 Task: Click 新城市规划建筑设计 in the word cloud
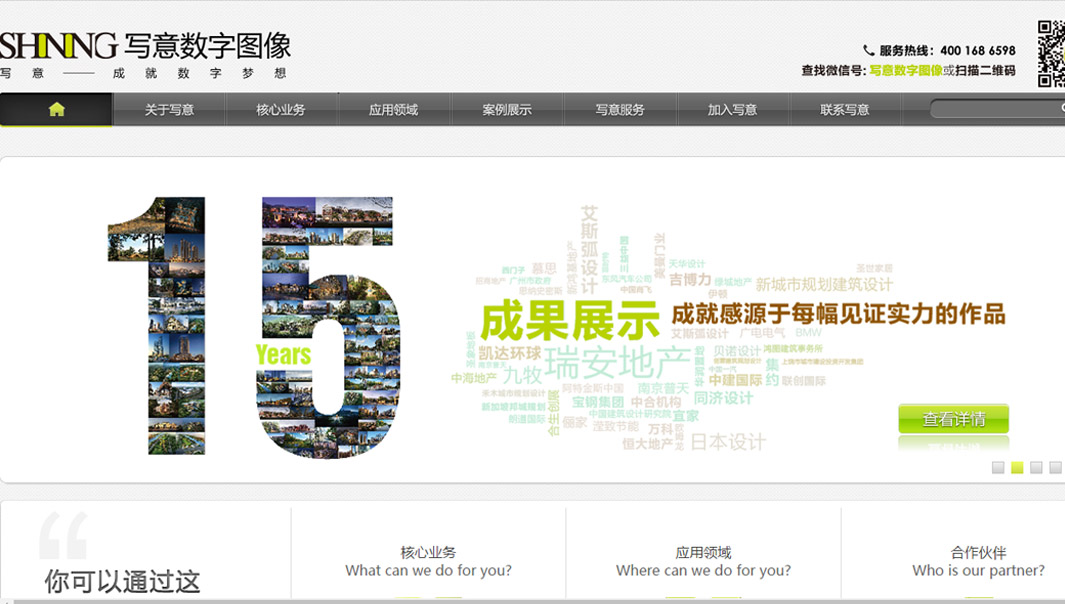(824, 284)
